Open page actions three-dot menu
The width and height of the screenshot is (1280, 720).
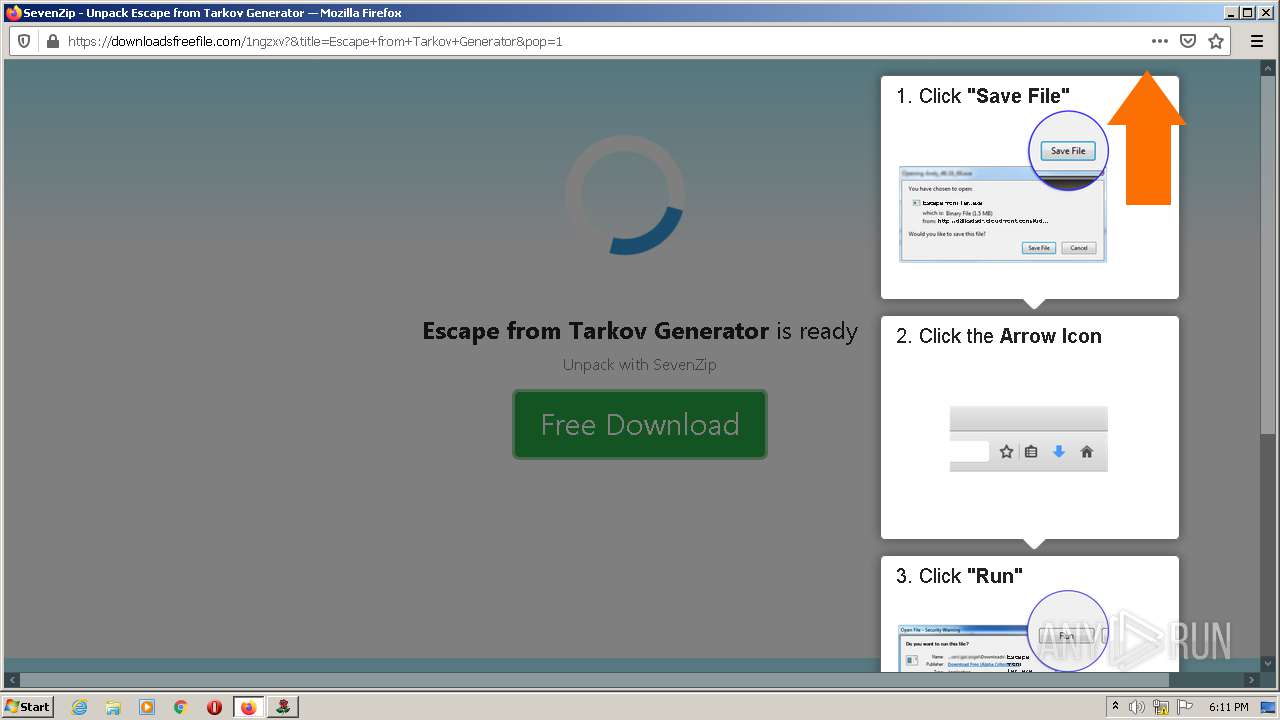tap(1159, 41)
